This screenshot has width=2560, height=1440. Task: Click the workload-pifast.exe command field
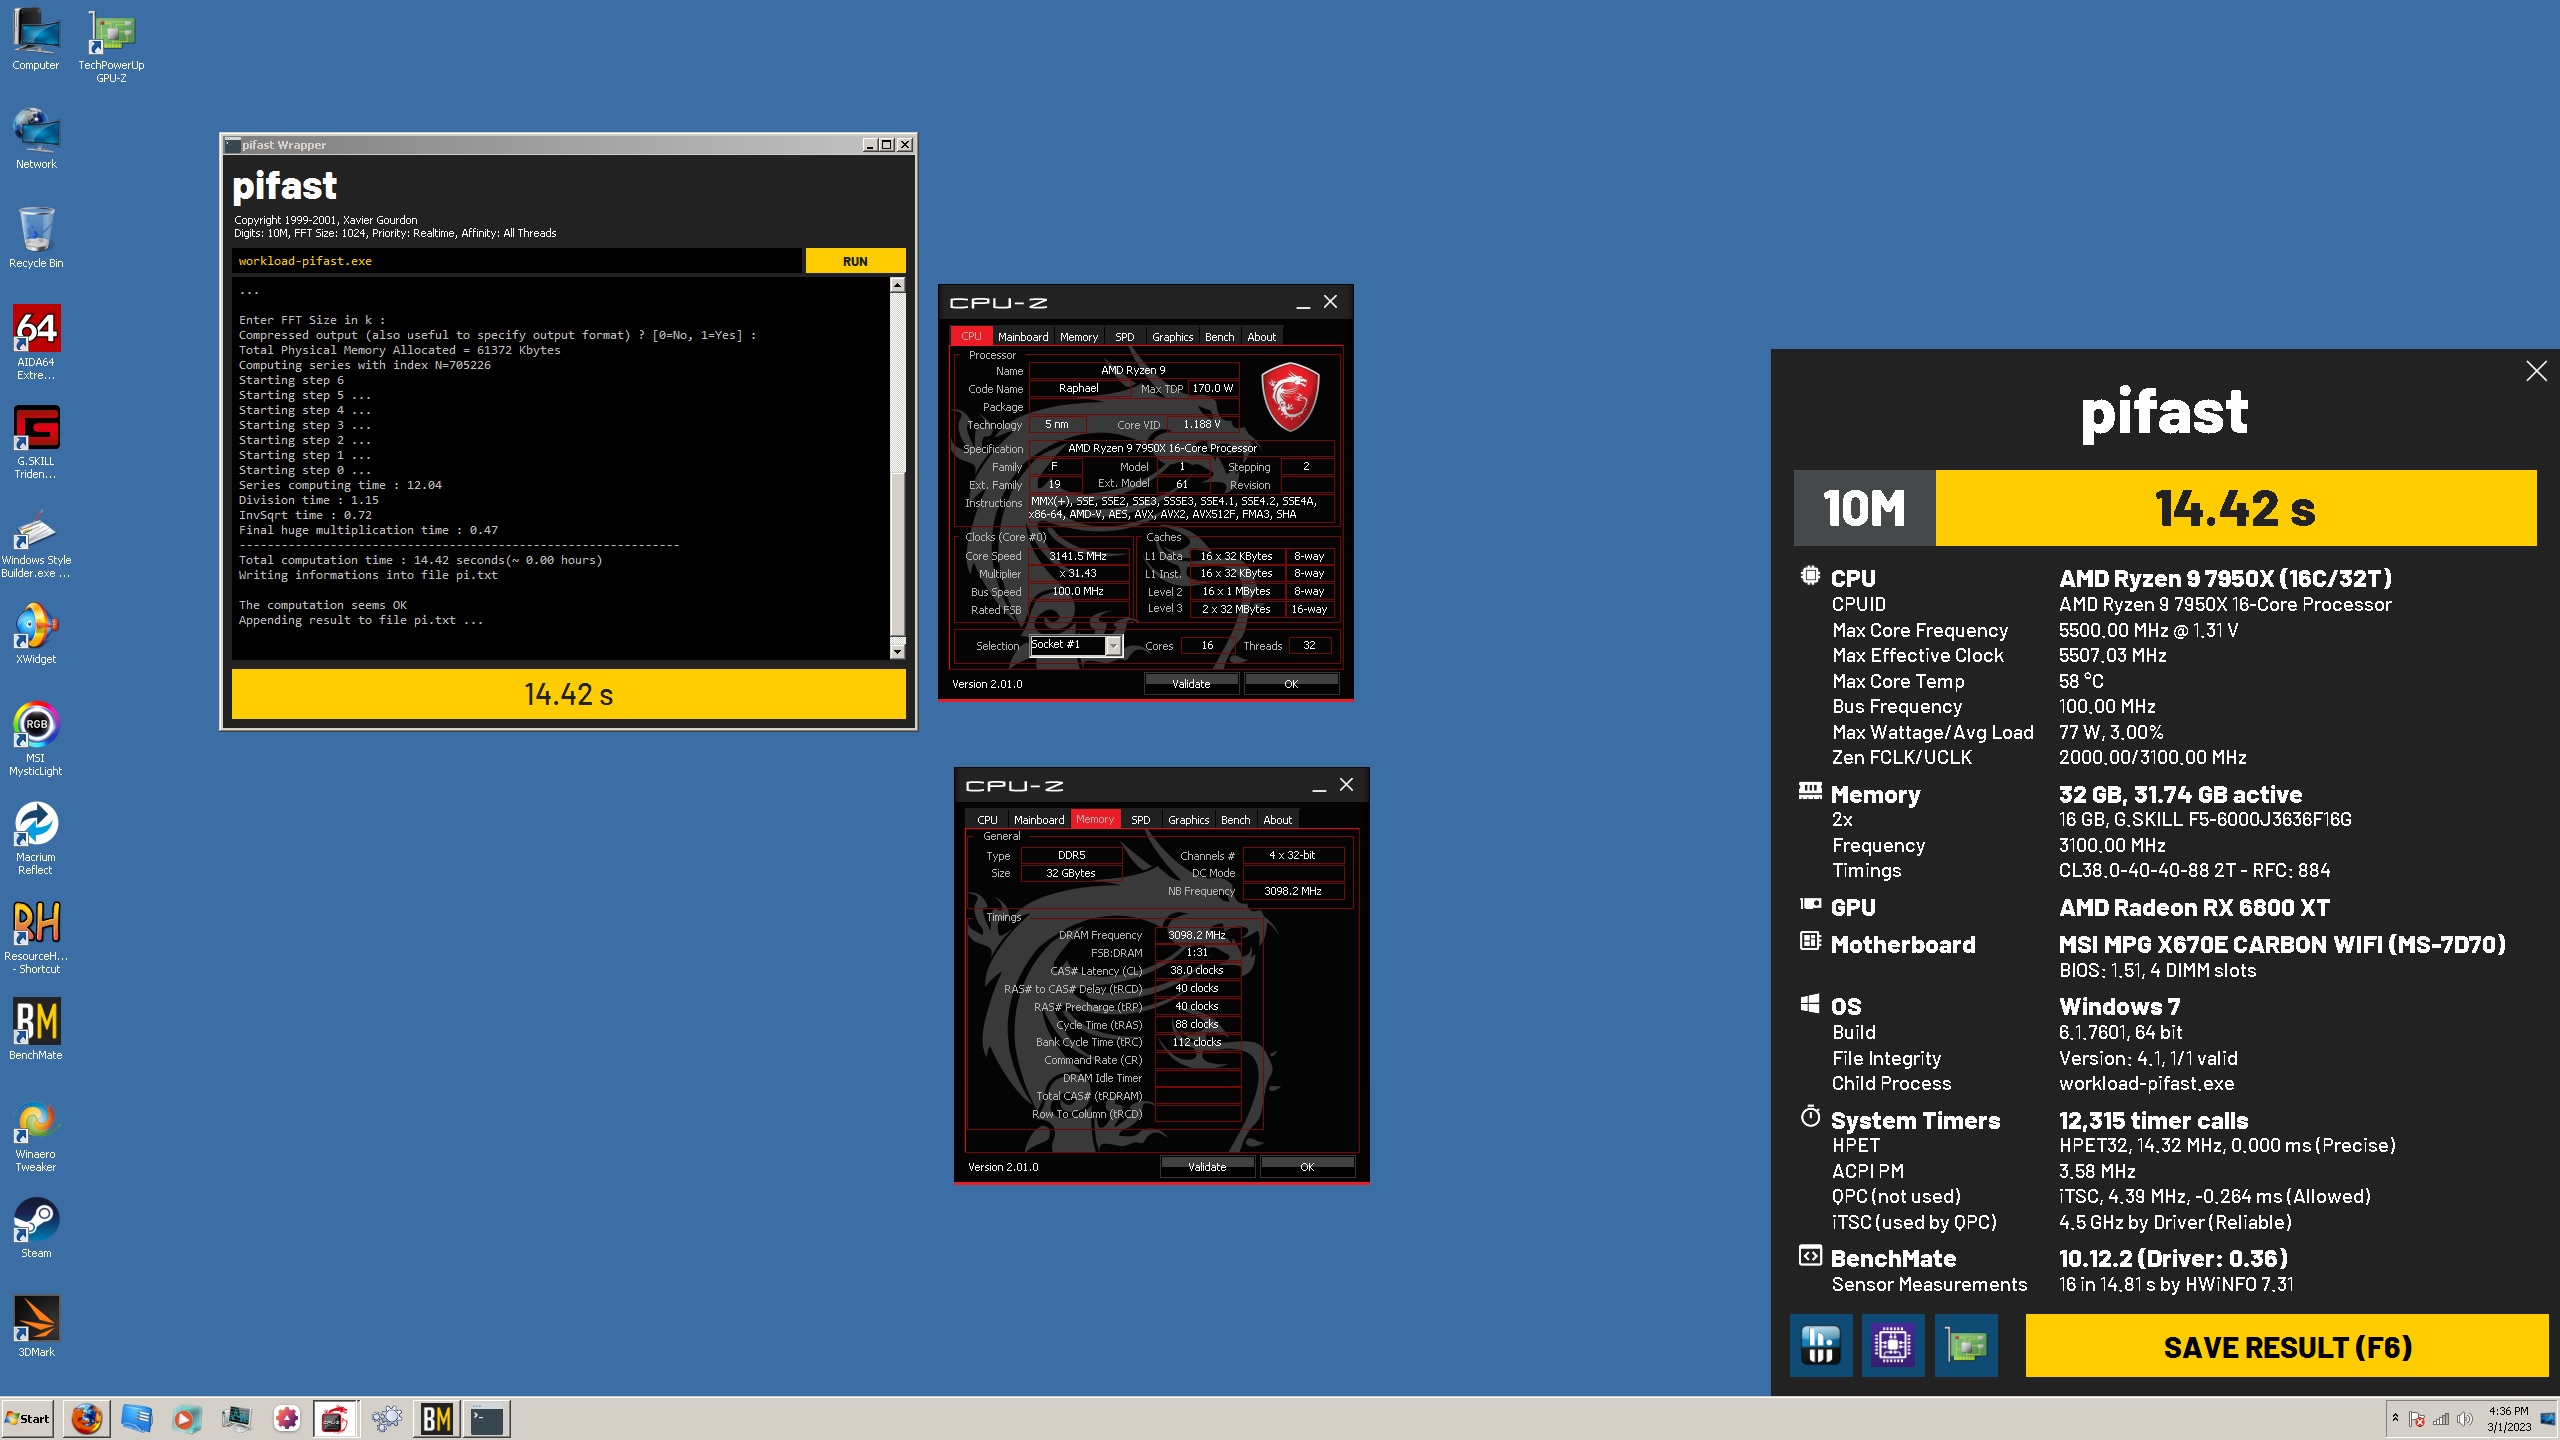(516, 261)
